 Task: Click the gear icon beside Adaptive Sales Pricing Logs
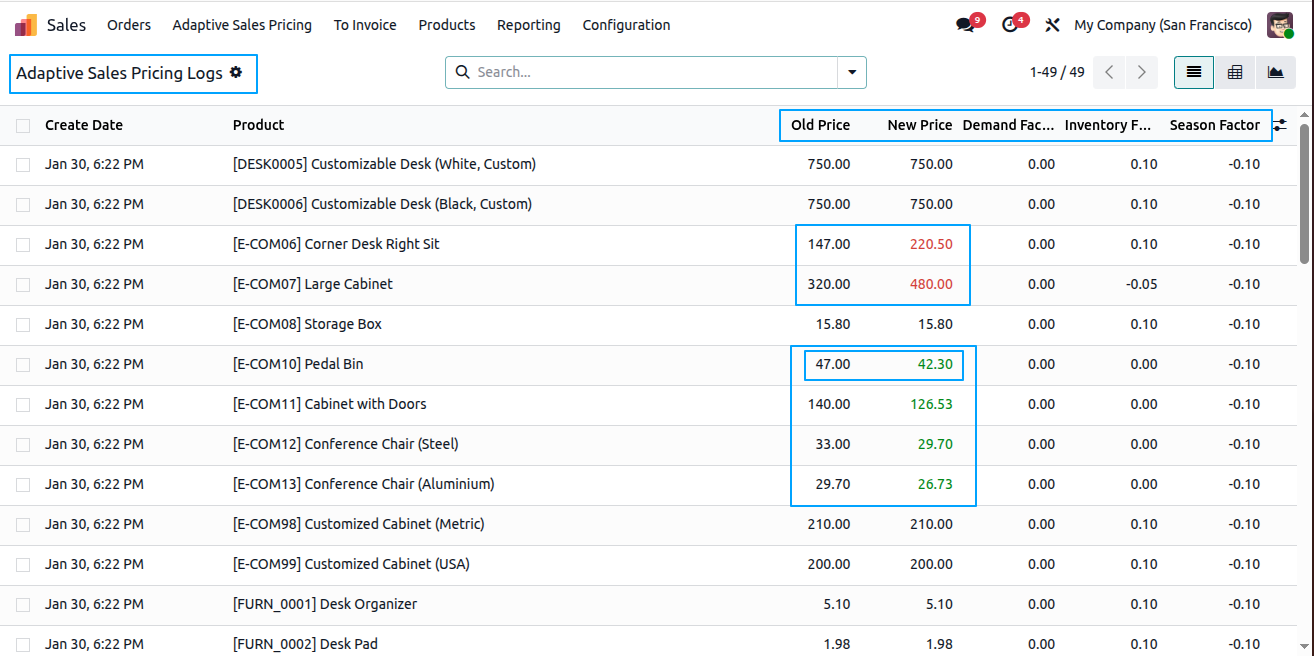click(236, 73)
